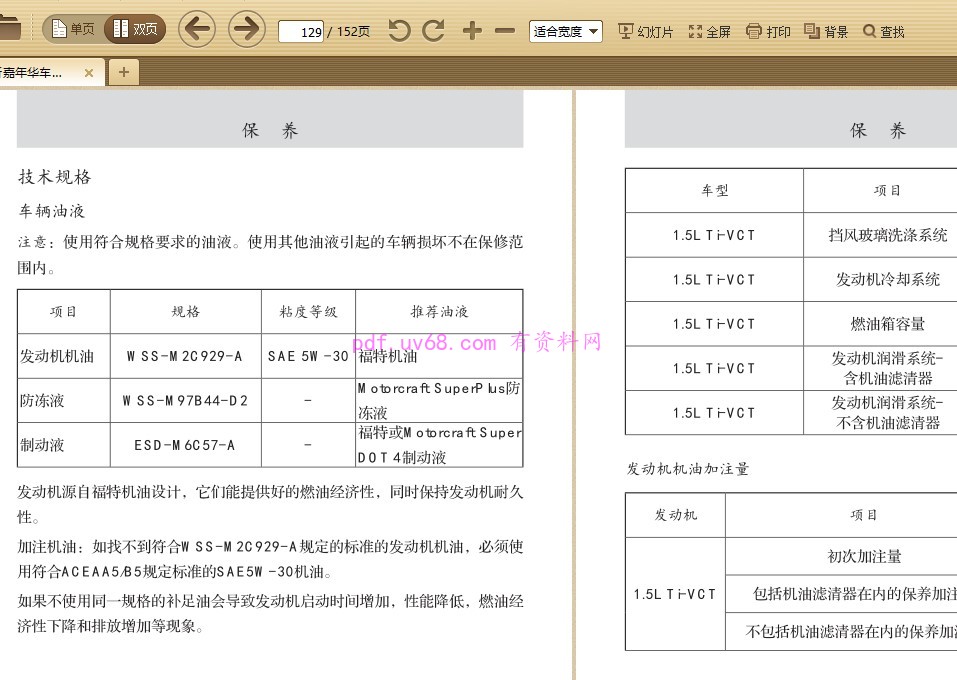The width and height of the screenshot is (957, 680).
Task: Enter full screen (全屏) mode
Action: coord(710,32)
